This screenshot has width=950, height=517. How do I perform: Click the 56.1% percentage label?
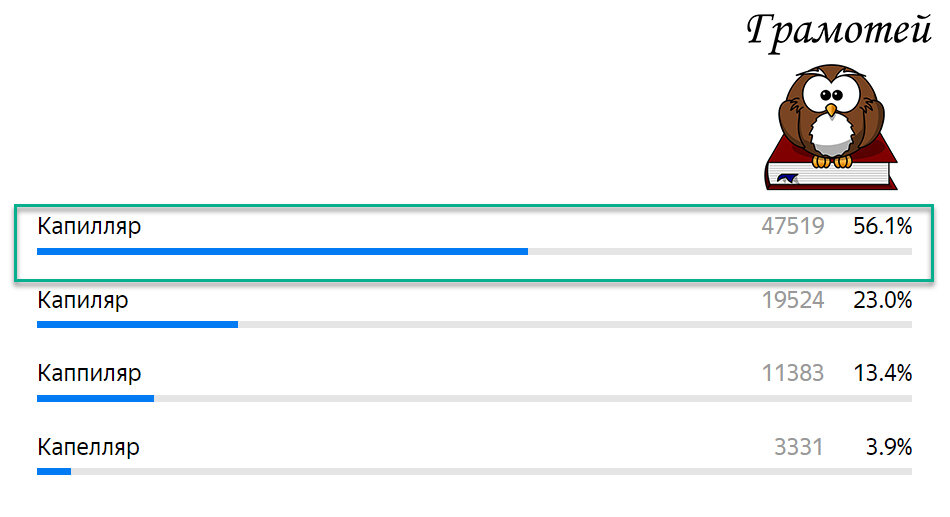click(882, 227)
